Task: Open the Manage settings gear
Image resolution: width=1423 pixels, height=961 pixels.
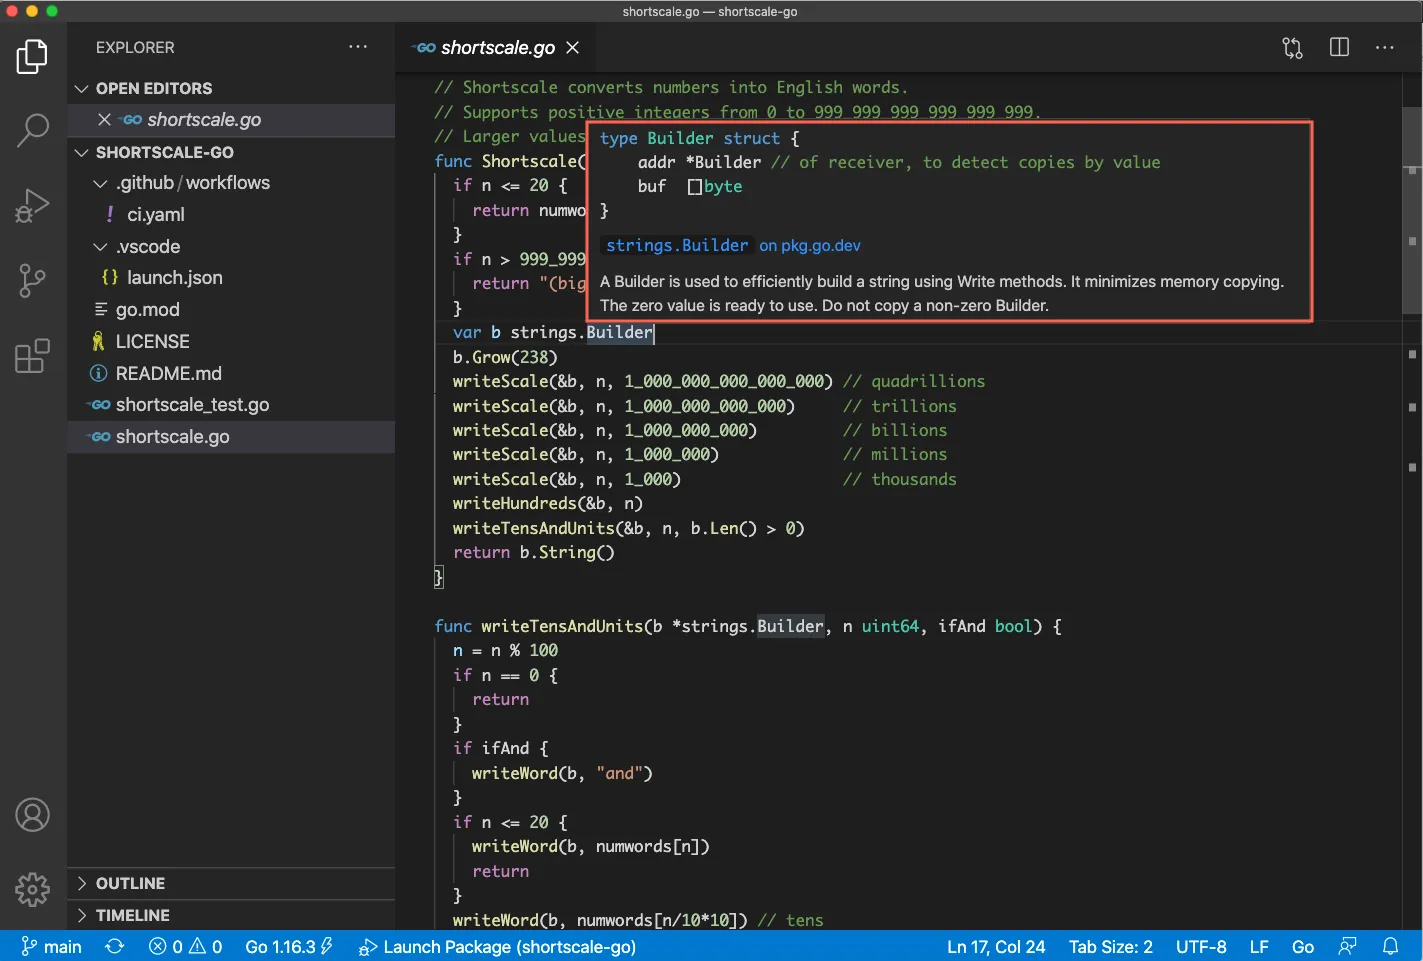Action: tap(33, 889)
